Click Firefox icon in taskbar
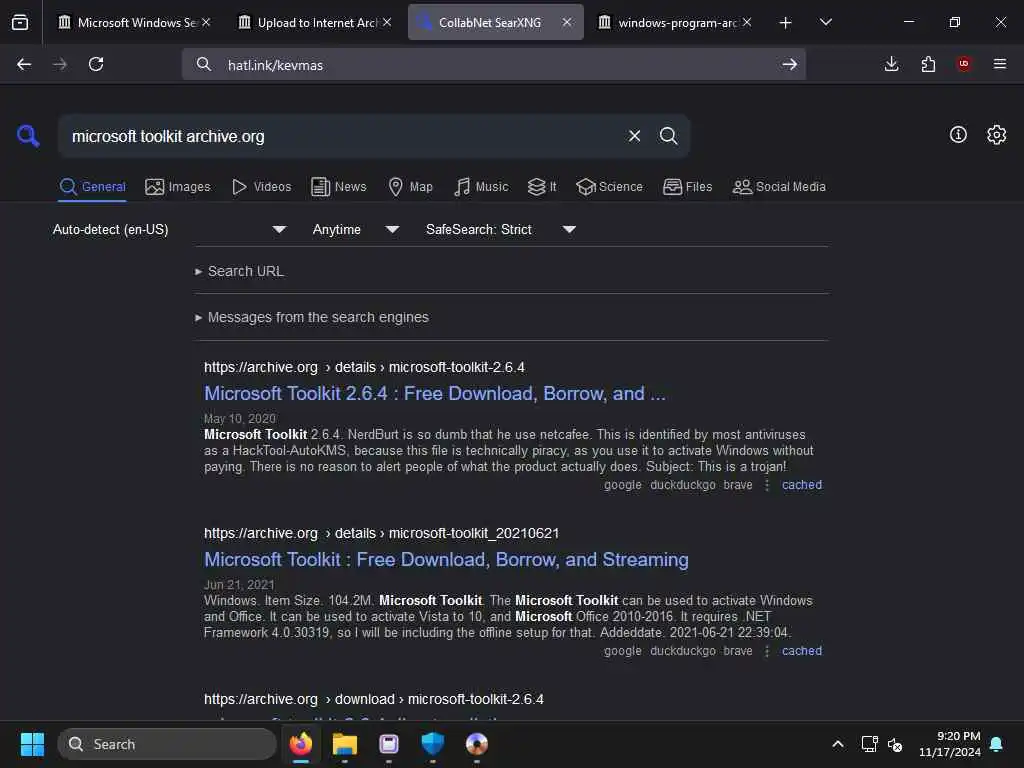The width and height of the screenshot is (1024, 768). click(301, 744)
